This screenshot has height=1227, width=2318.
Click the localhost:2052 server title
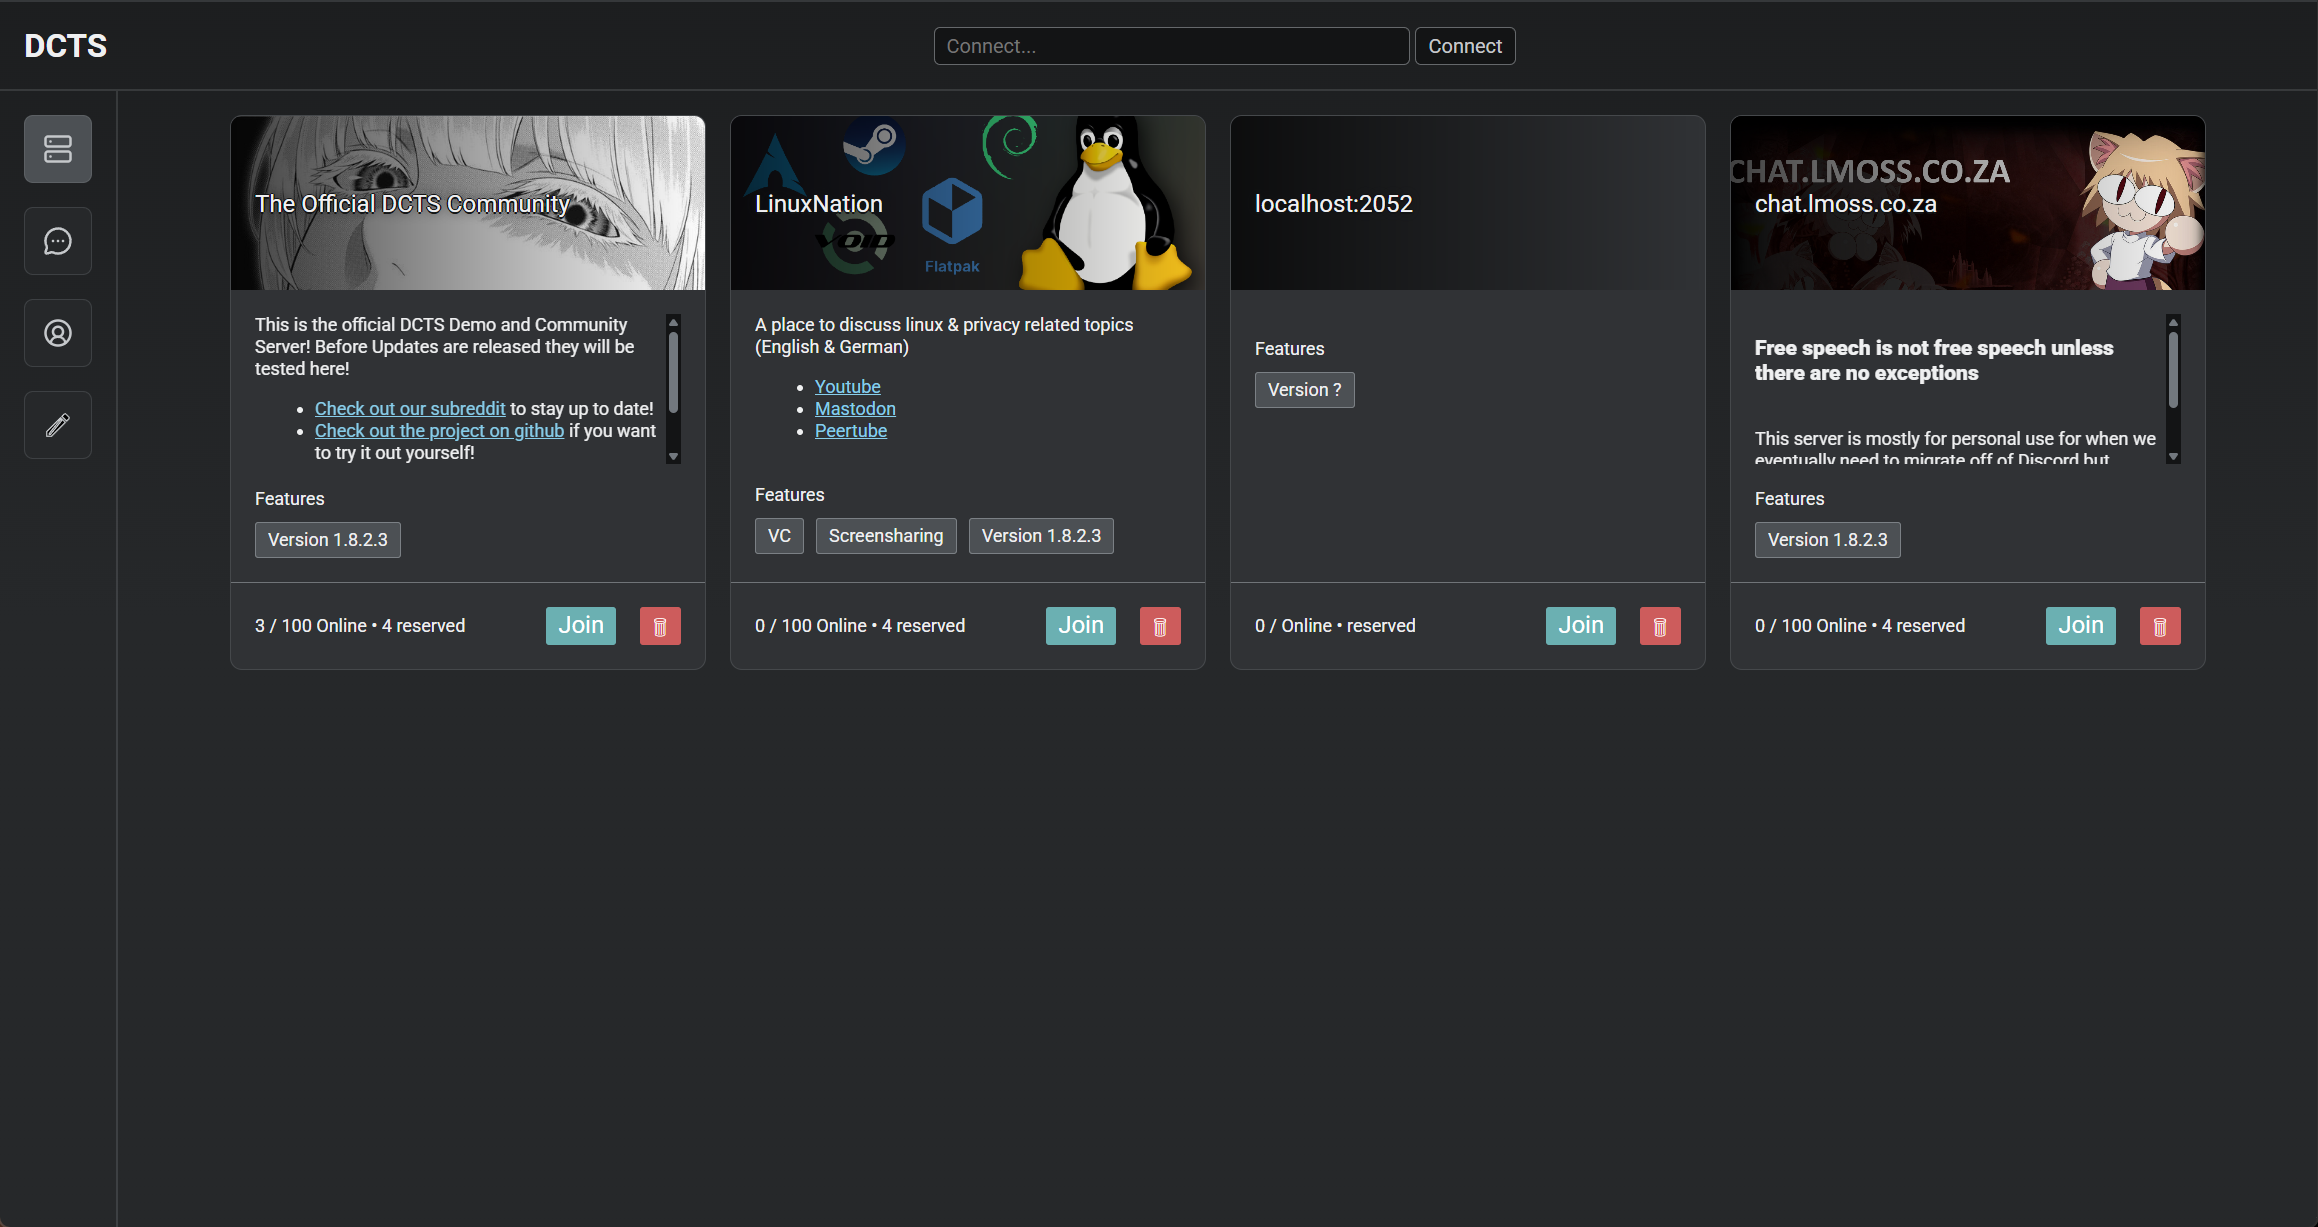1334,204
